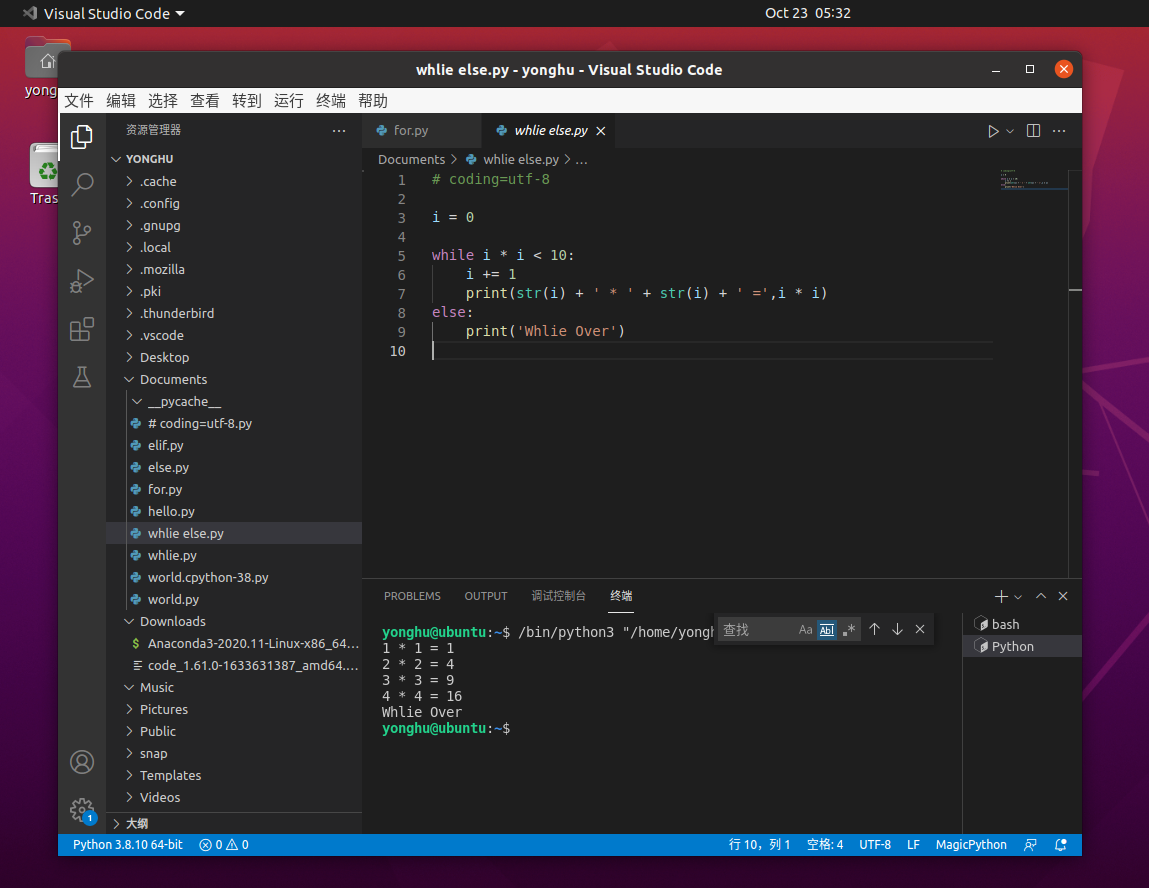Open the Source Control view

click(x=81, y=233)
